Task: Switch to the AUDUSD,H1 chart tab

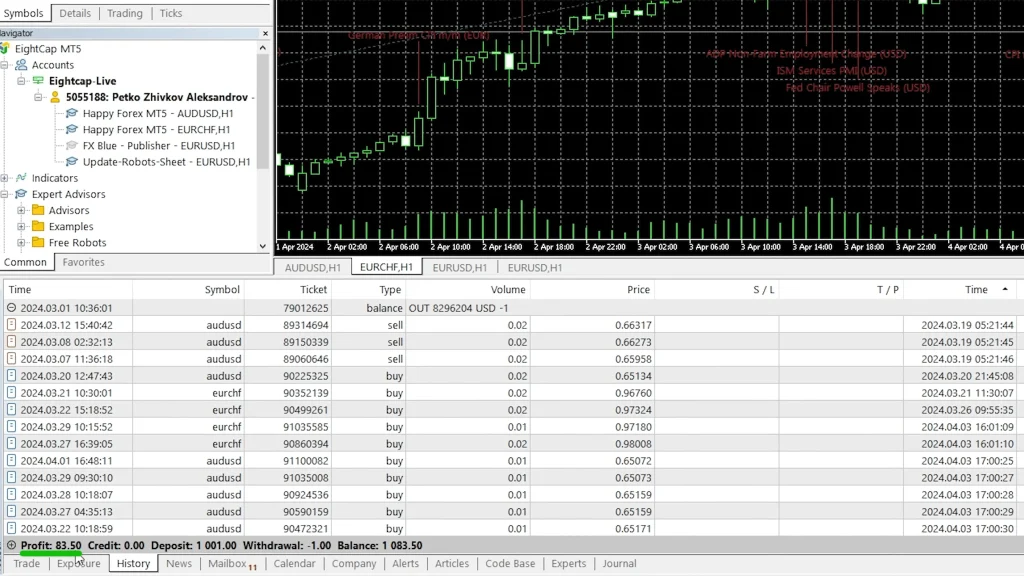Action: pos(312,267)
